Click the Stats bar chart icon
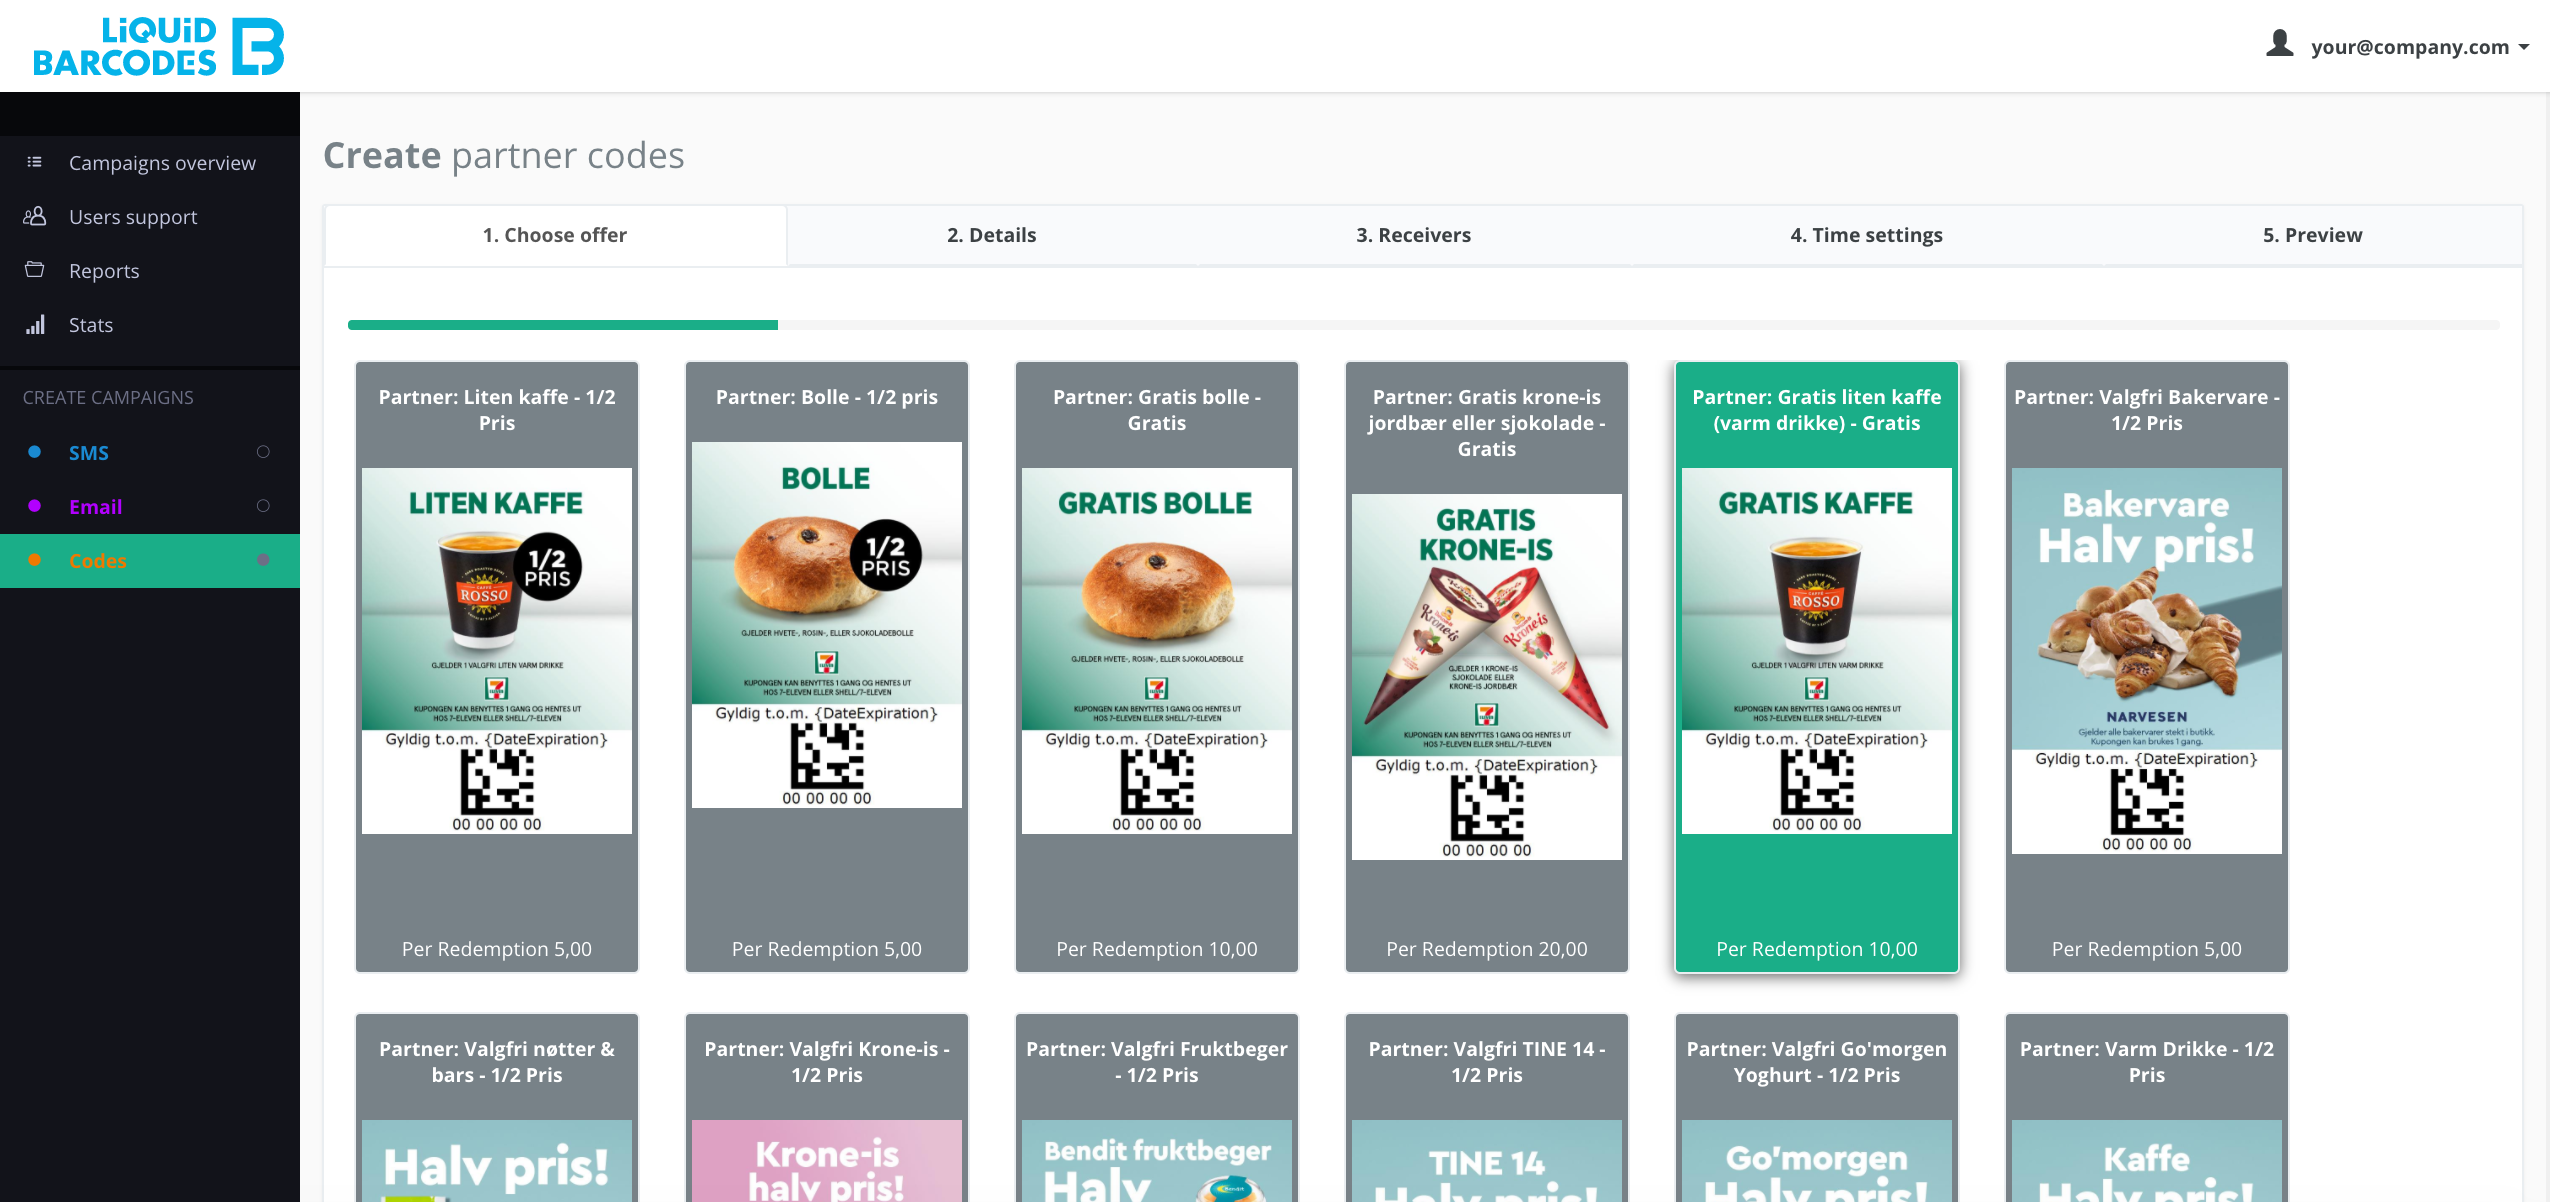Screen dimensions: 2550x1202 pyautogui.click(x=35, y=324)
